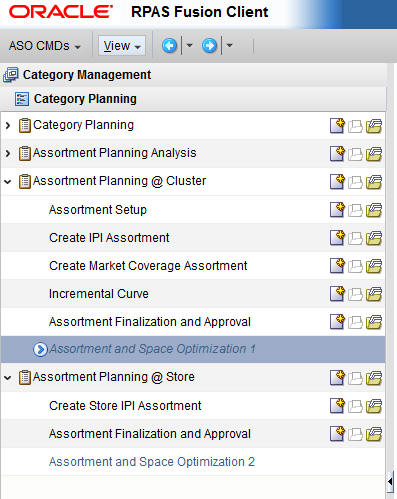Create new workbook for Category Planning row

[337, 126]
